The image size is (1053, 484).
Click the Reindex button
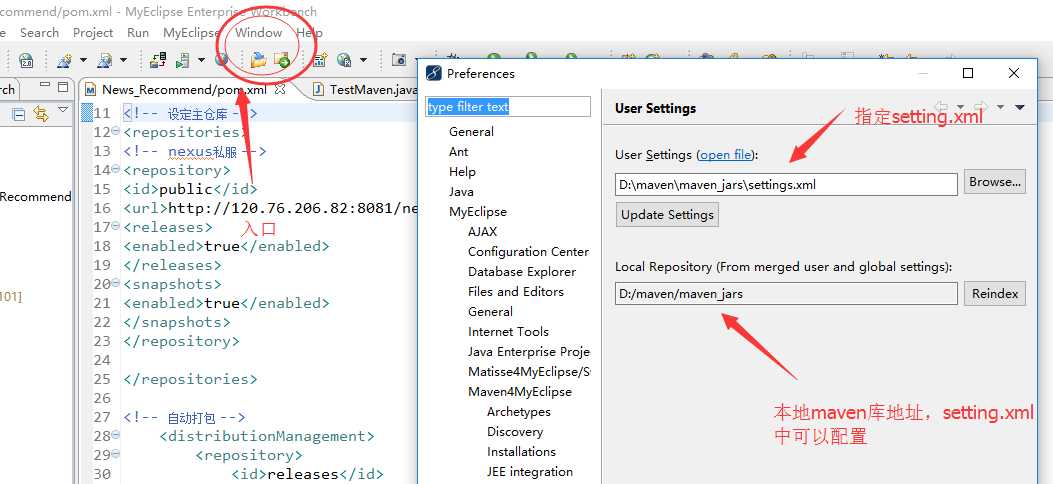[x=995, y=293]
